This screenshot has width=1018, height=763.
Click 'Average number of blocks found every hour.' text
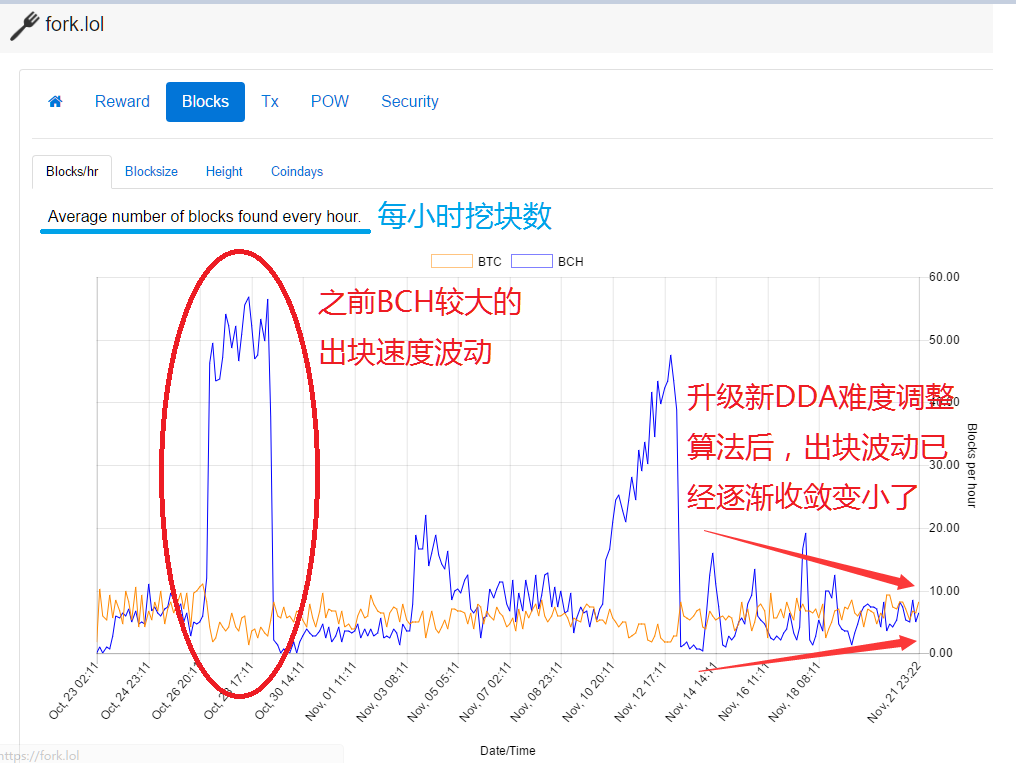point(204,216)
